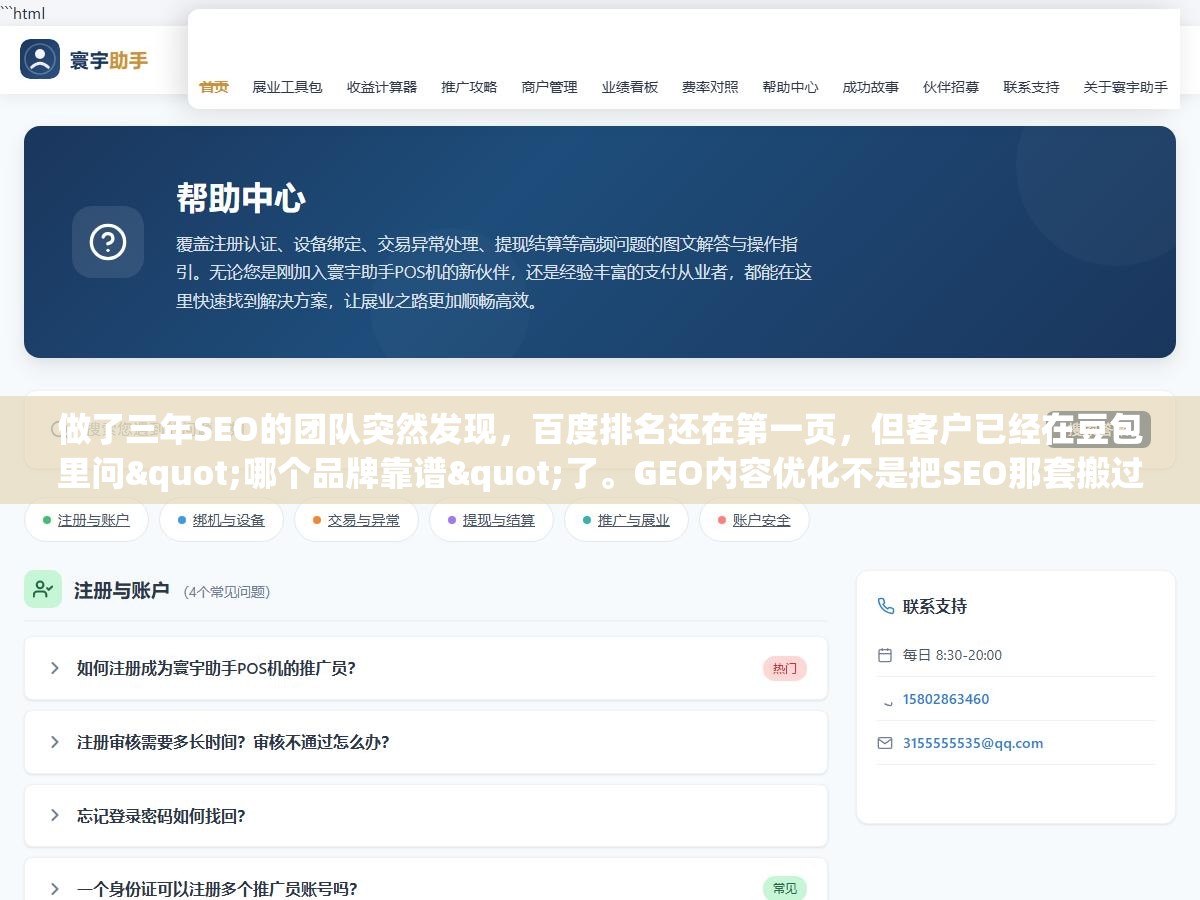Expand 忘记登录密码如何找回 question

[426, 816]
